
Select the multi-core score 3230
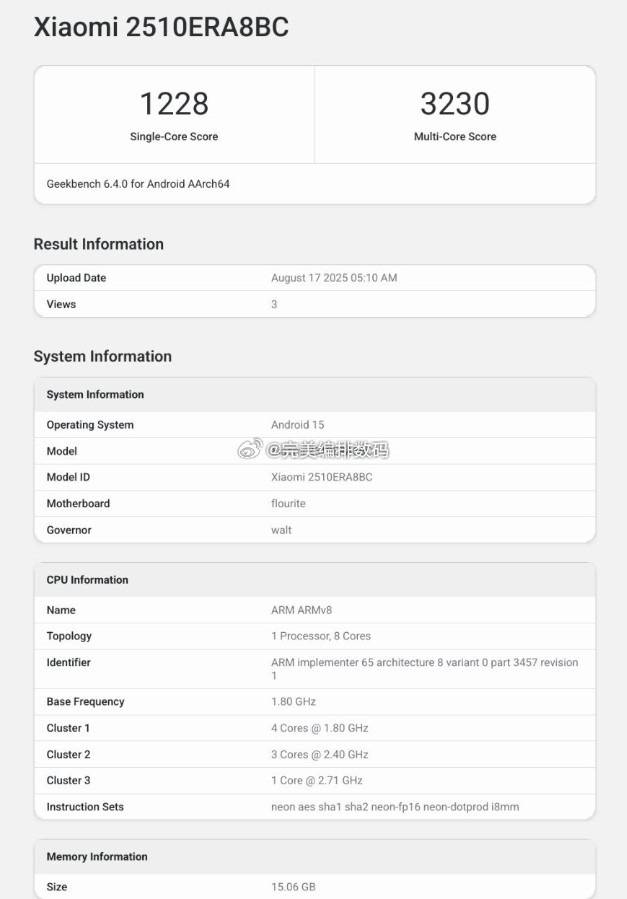(455, 103)
